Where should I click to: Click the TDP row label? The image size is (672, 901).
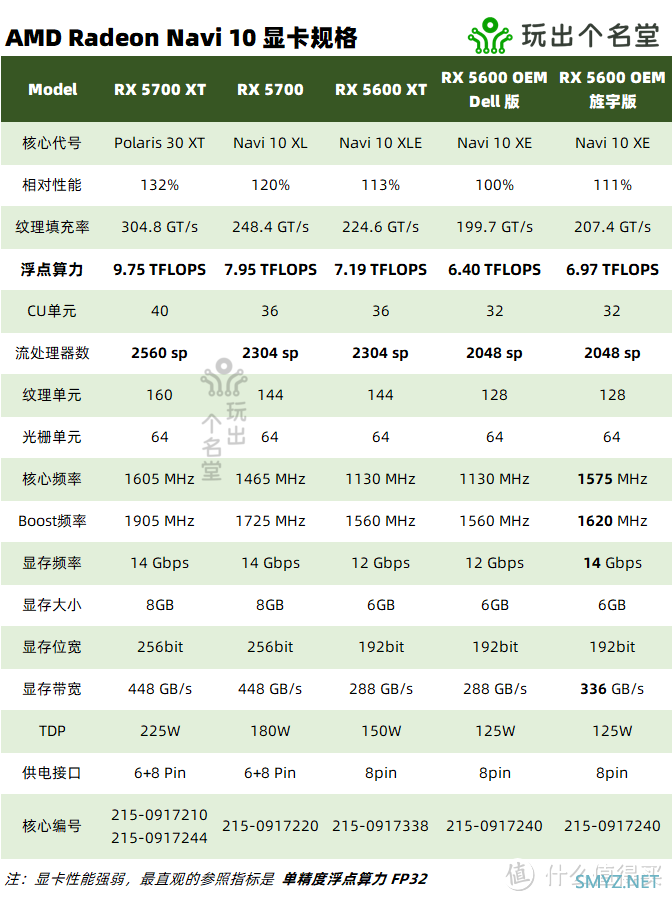tap(52, 731)
